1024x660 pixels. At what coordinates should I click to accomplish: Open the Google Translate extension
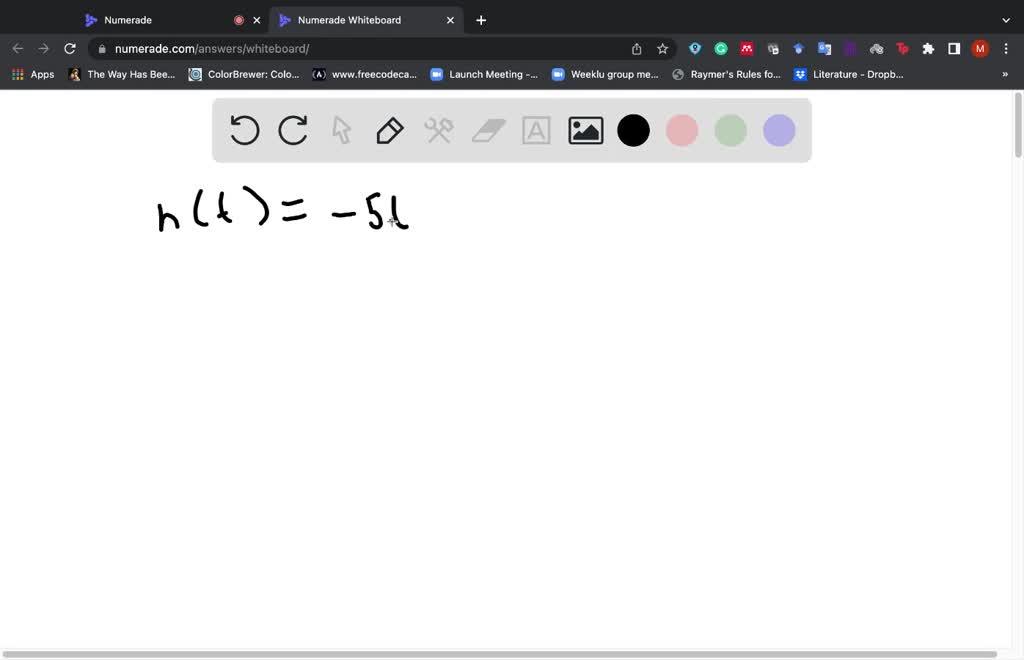(x=824, y=49)
